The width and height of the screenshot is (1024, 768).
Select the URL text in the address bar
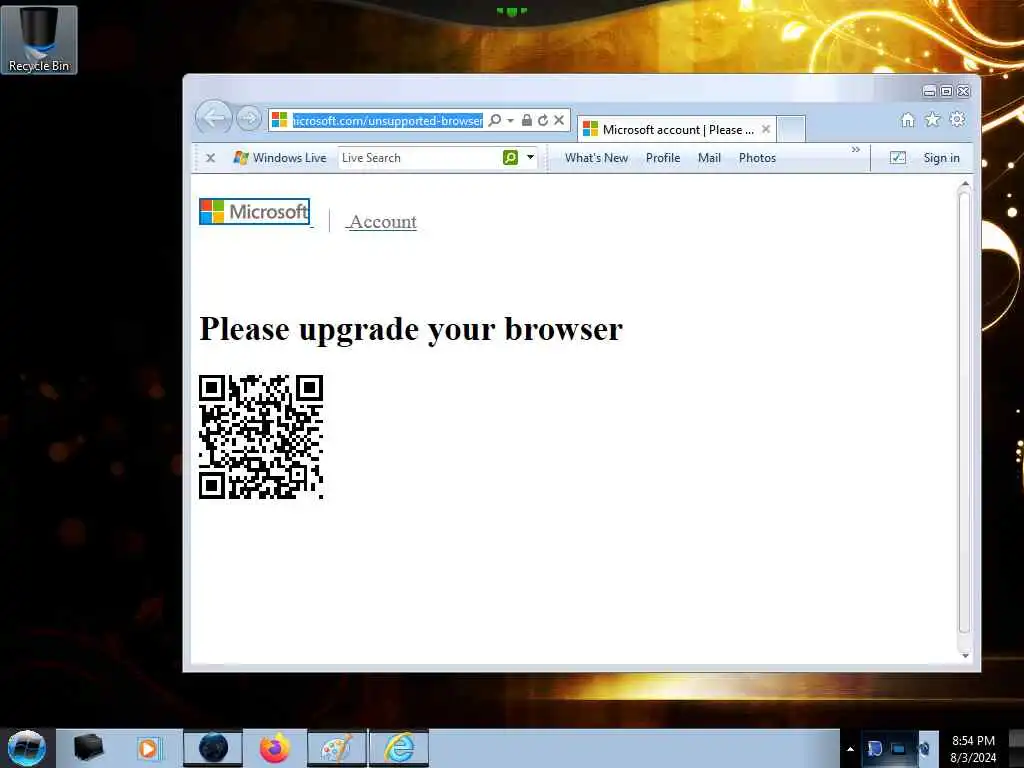388,120
